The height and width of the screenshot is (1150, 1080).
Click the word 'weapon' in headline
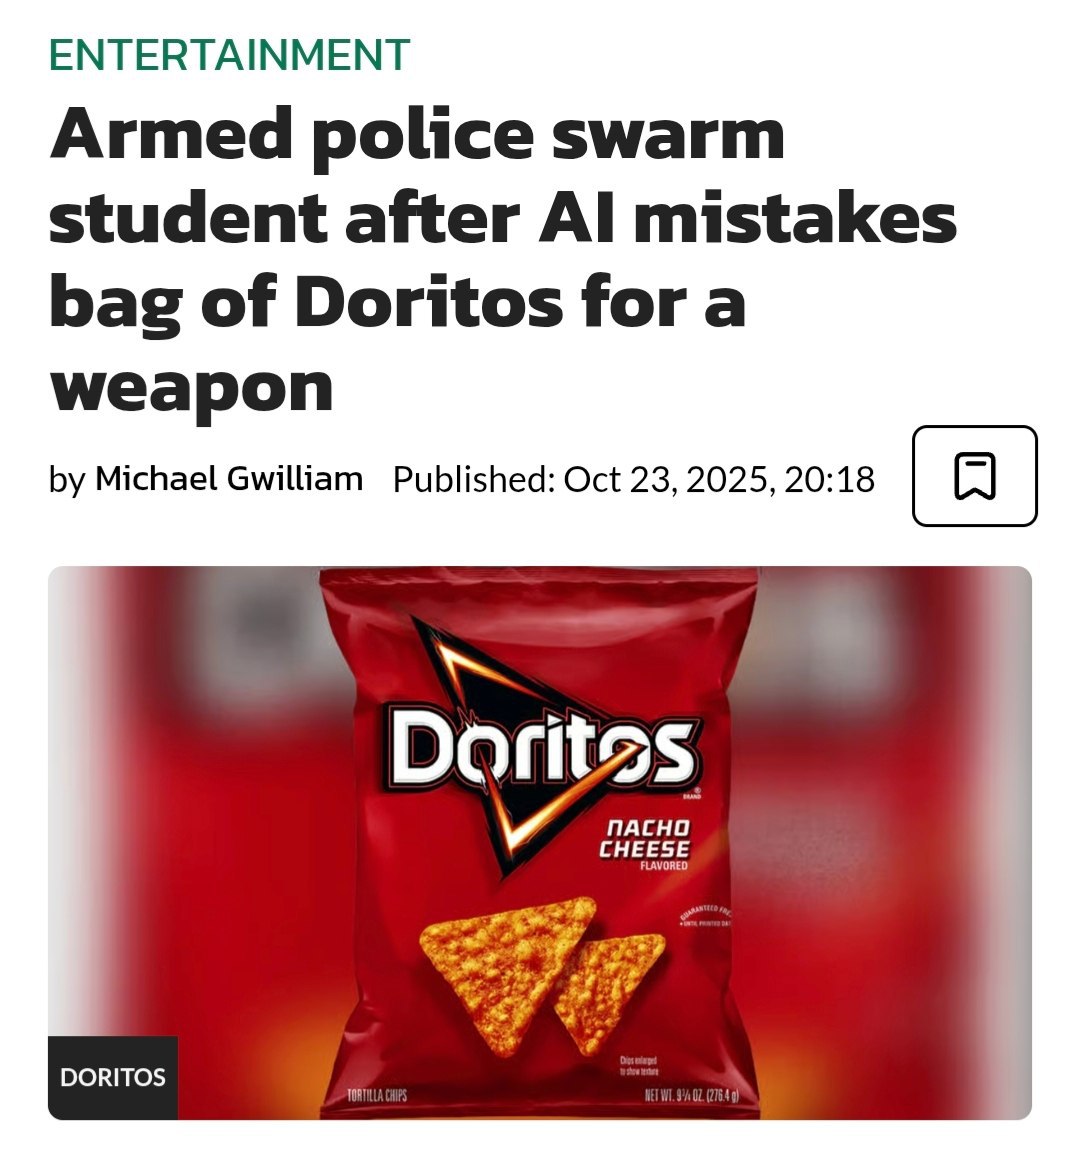tap(191, 389)
